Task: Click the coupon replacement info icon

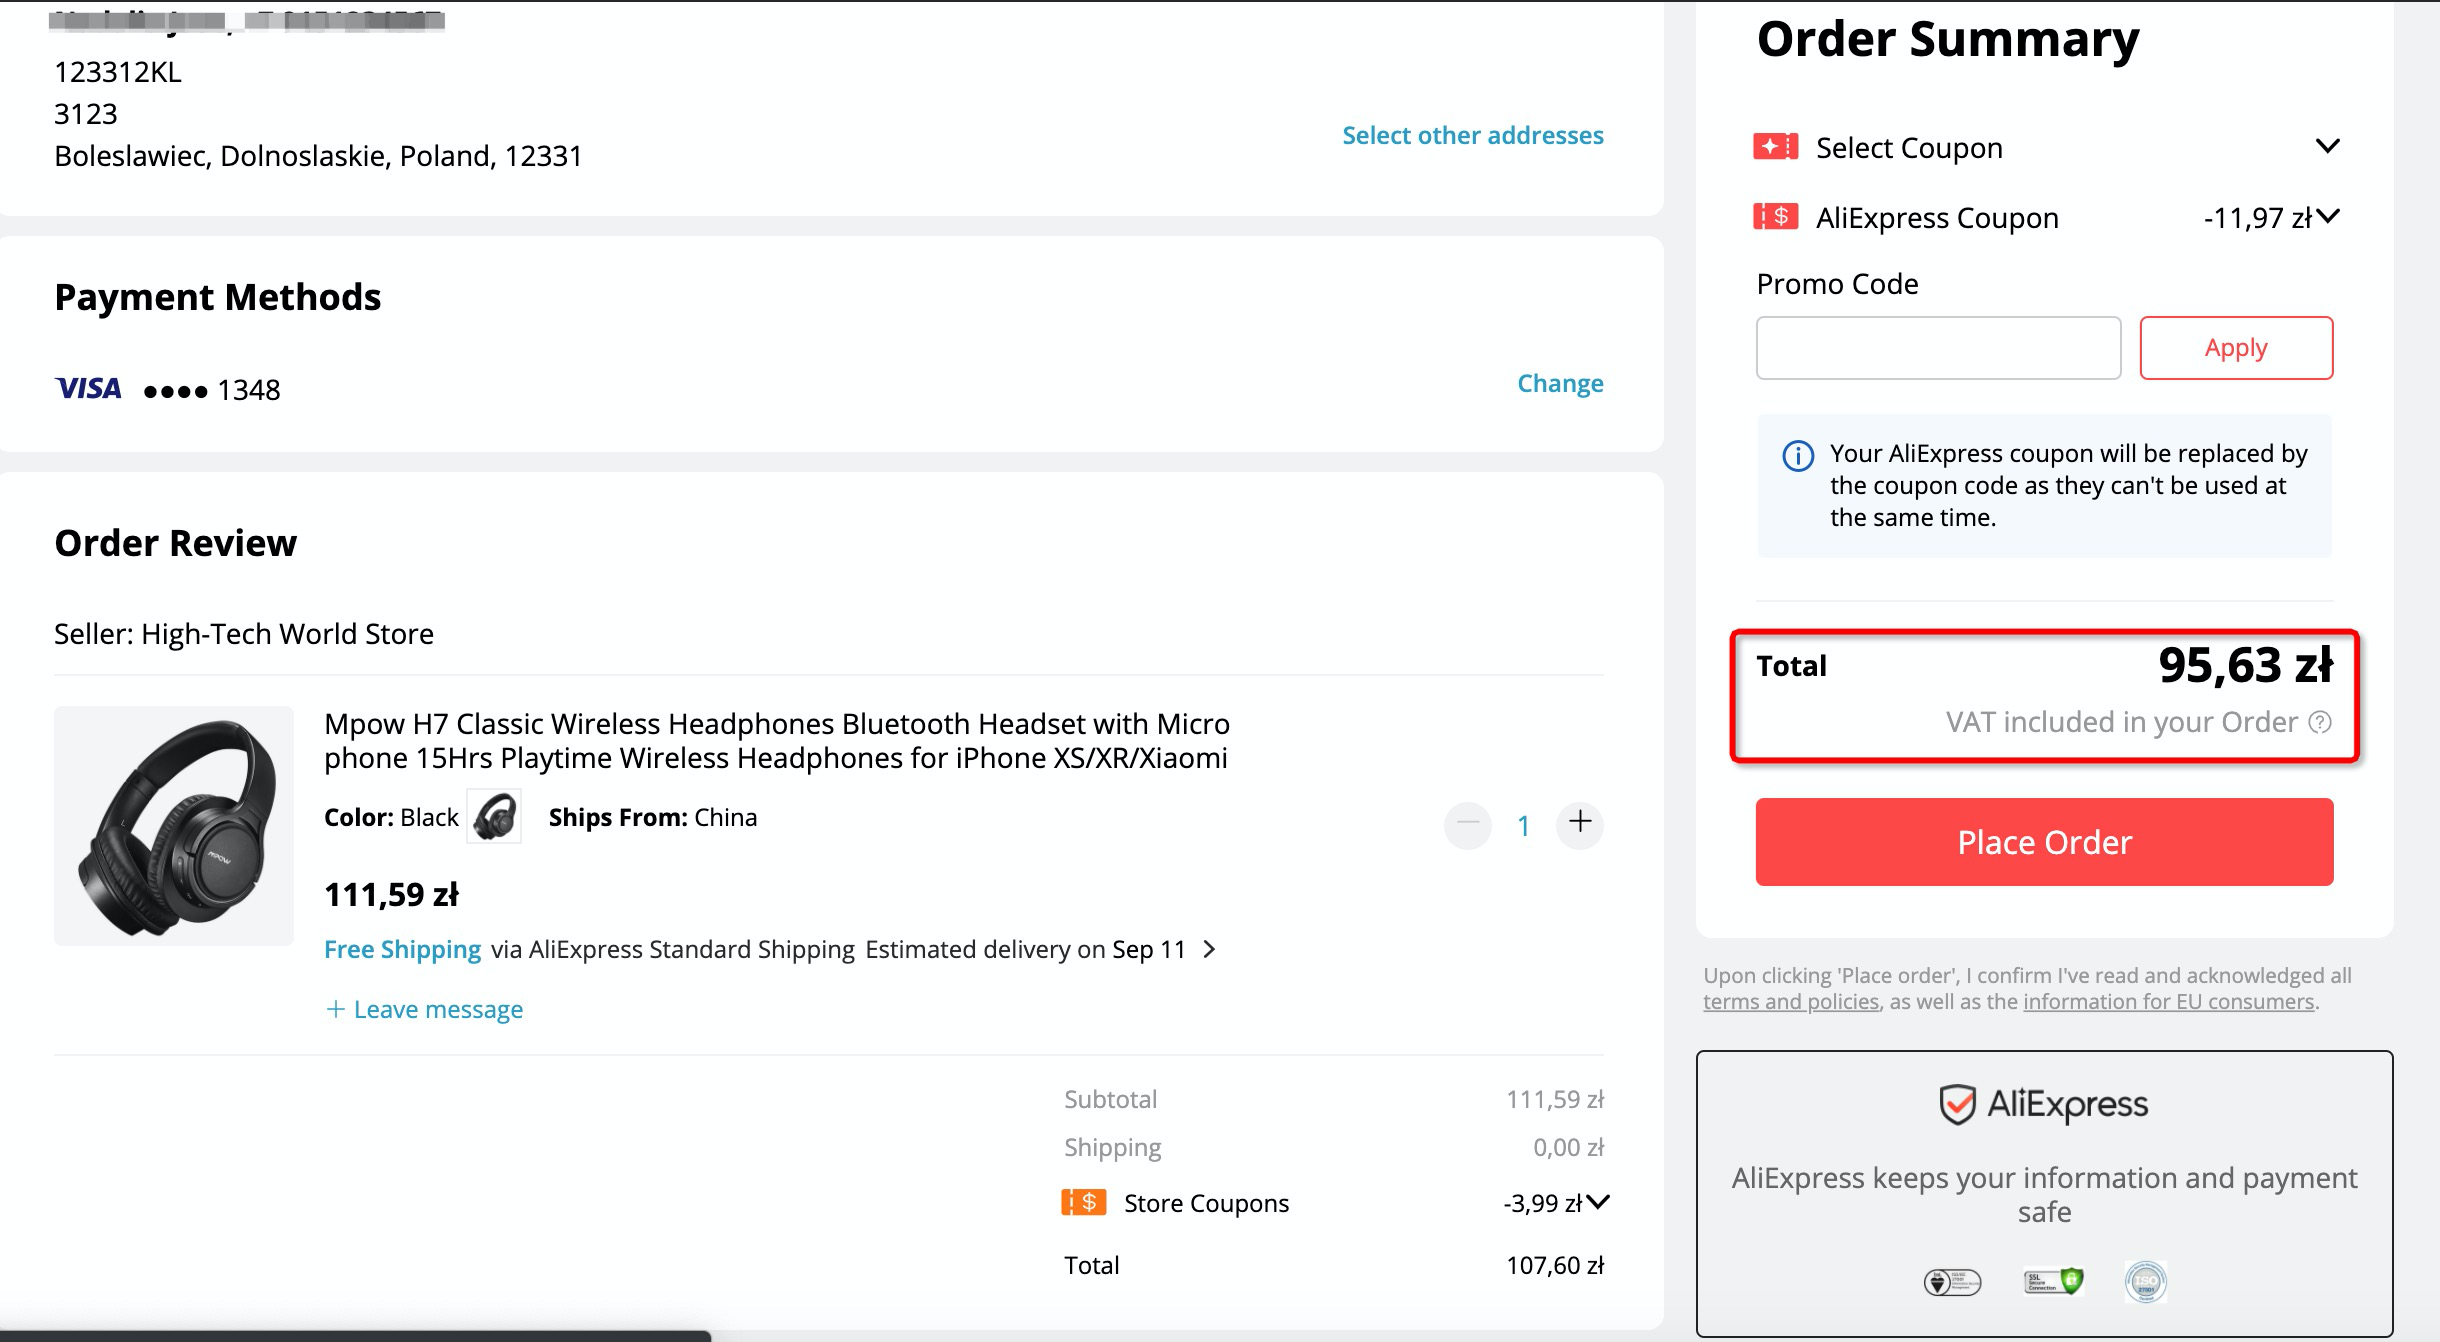Action: (1798, 456)
